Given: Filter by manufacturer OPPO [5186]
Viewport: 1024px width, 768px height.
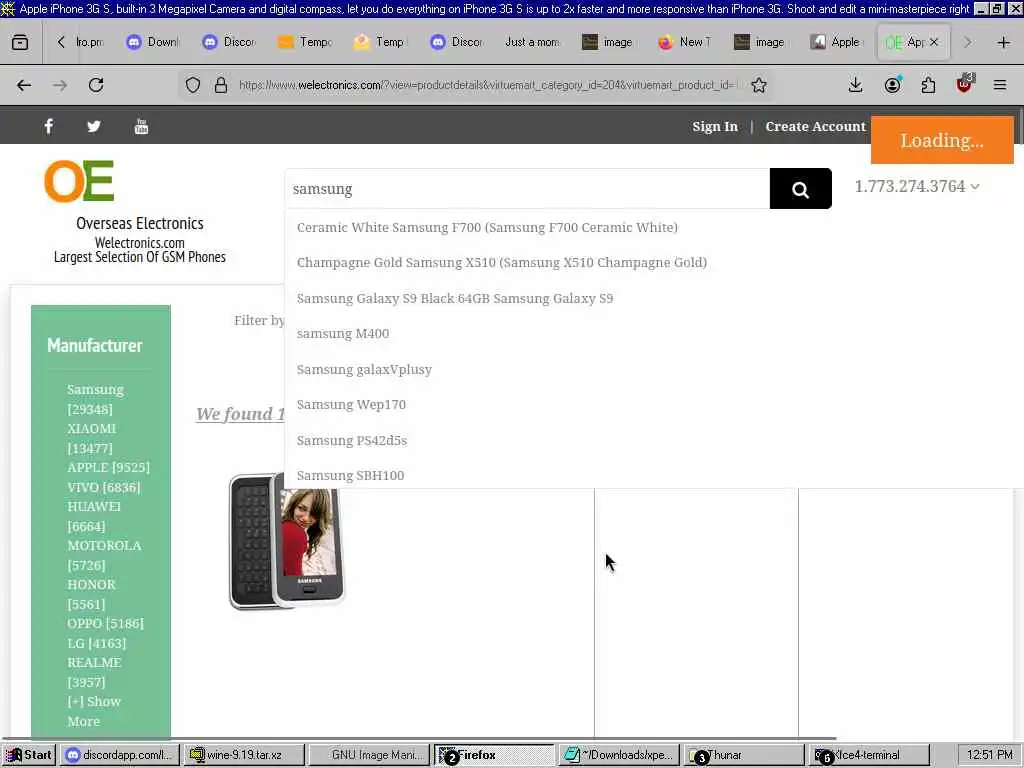Looking at the screenshot, I should click(105, 624).
